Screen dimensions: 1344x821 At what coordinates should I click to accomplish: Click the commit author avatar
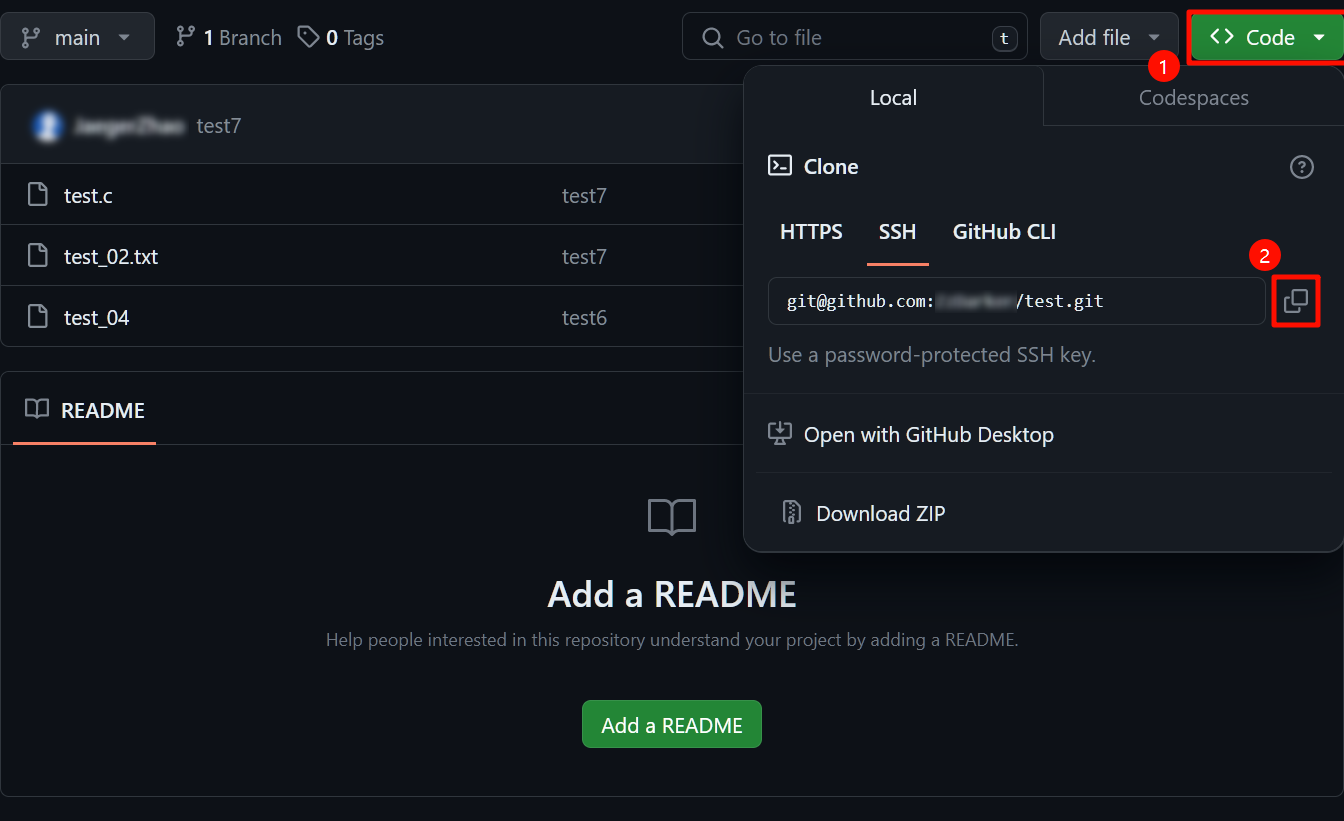46,126
